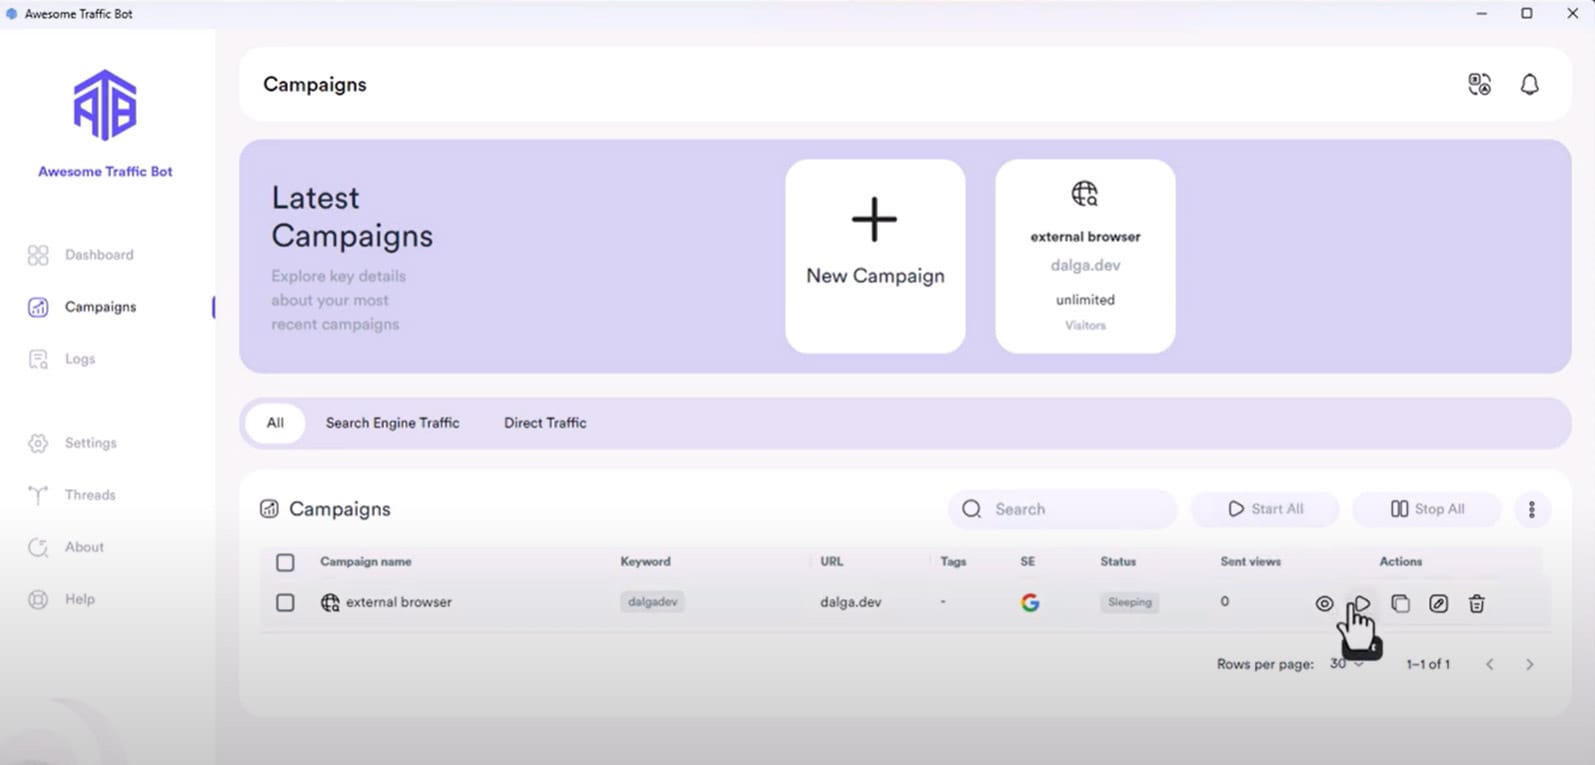Click the globe icon in external browser row
The width and height of the screenshot is (1595, 765).
[x=330, y=602]
